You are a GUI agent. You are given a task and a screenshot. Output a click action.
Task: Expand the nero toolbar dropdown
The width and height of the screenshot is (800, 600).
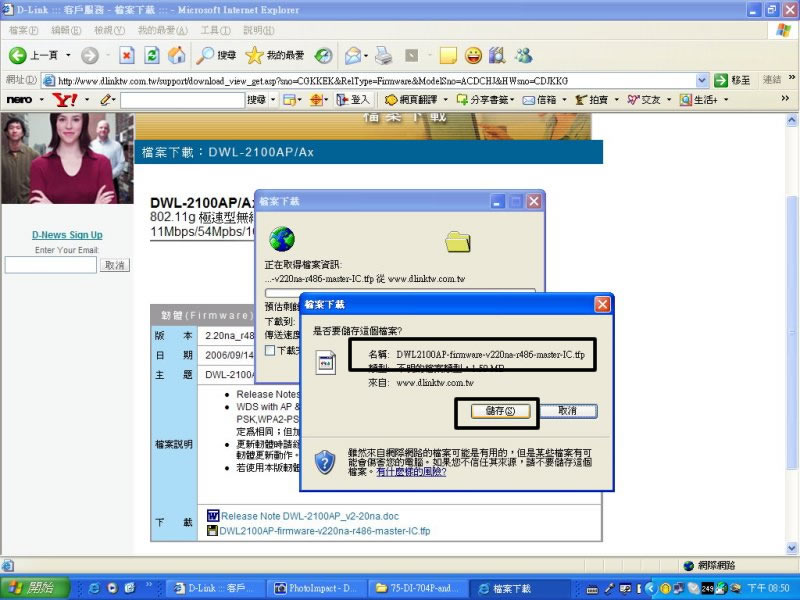click(42, 99)
